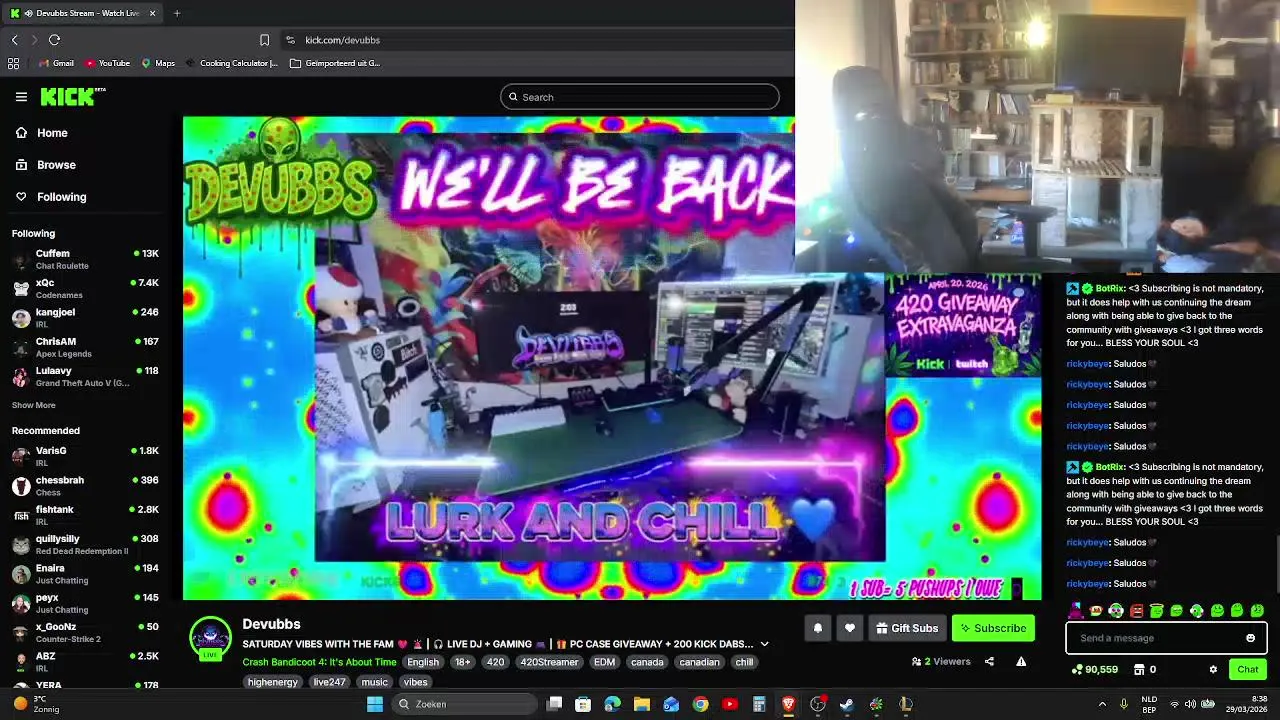Open a new browser tab
This screenshot has width=1280, height=720.
(x=177, y=13)
